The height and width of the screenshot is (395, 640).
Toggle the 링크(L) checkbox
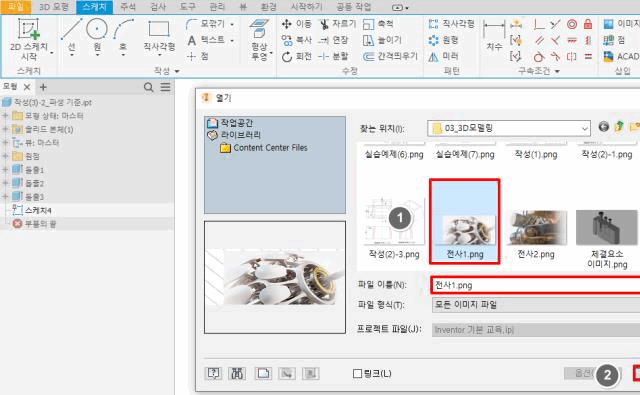pos(357,373)
